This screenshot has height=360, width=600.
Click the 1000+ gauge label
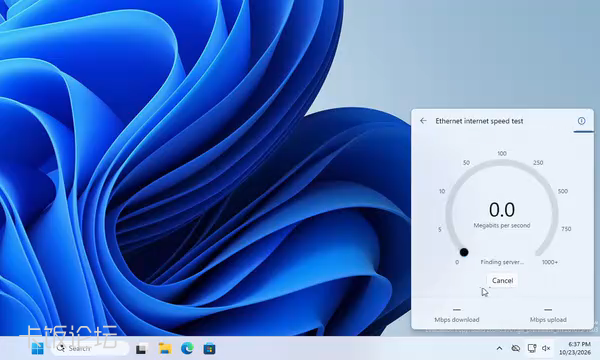point(549,262)
